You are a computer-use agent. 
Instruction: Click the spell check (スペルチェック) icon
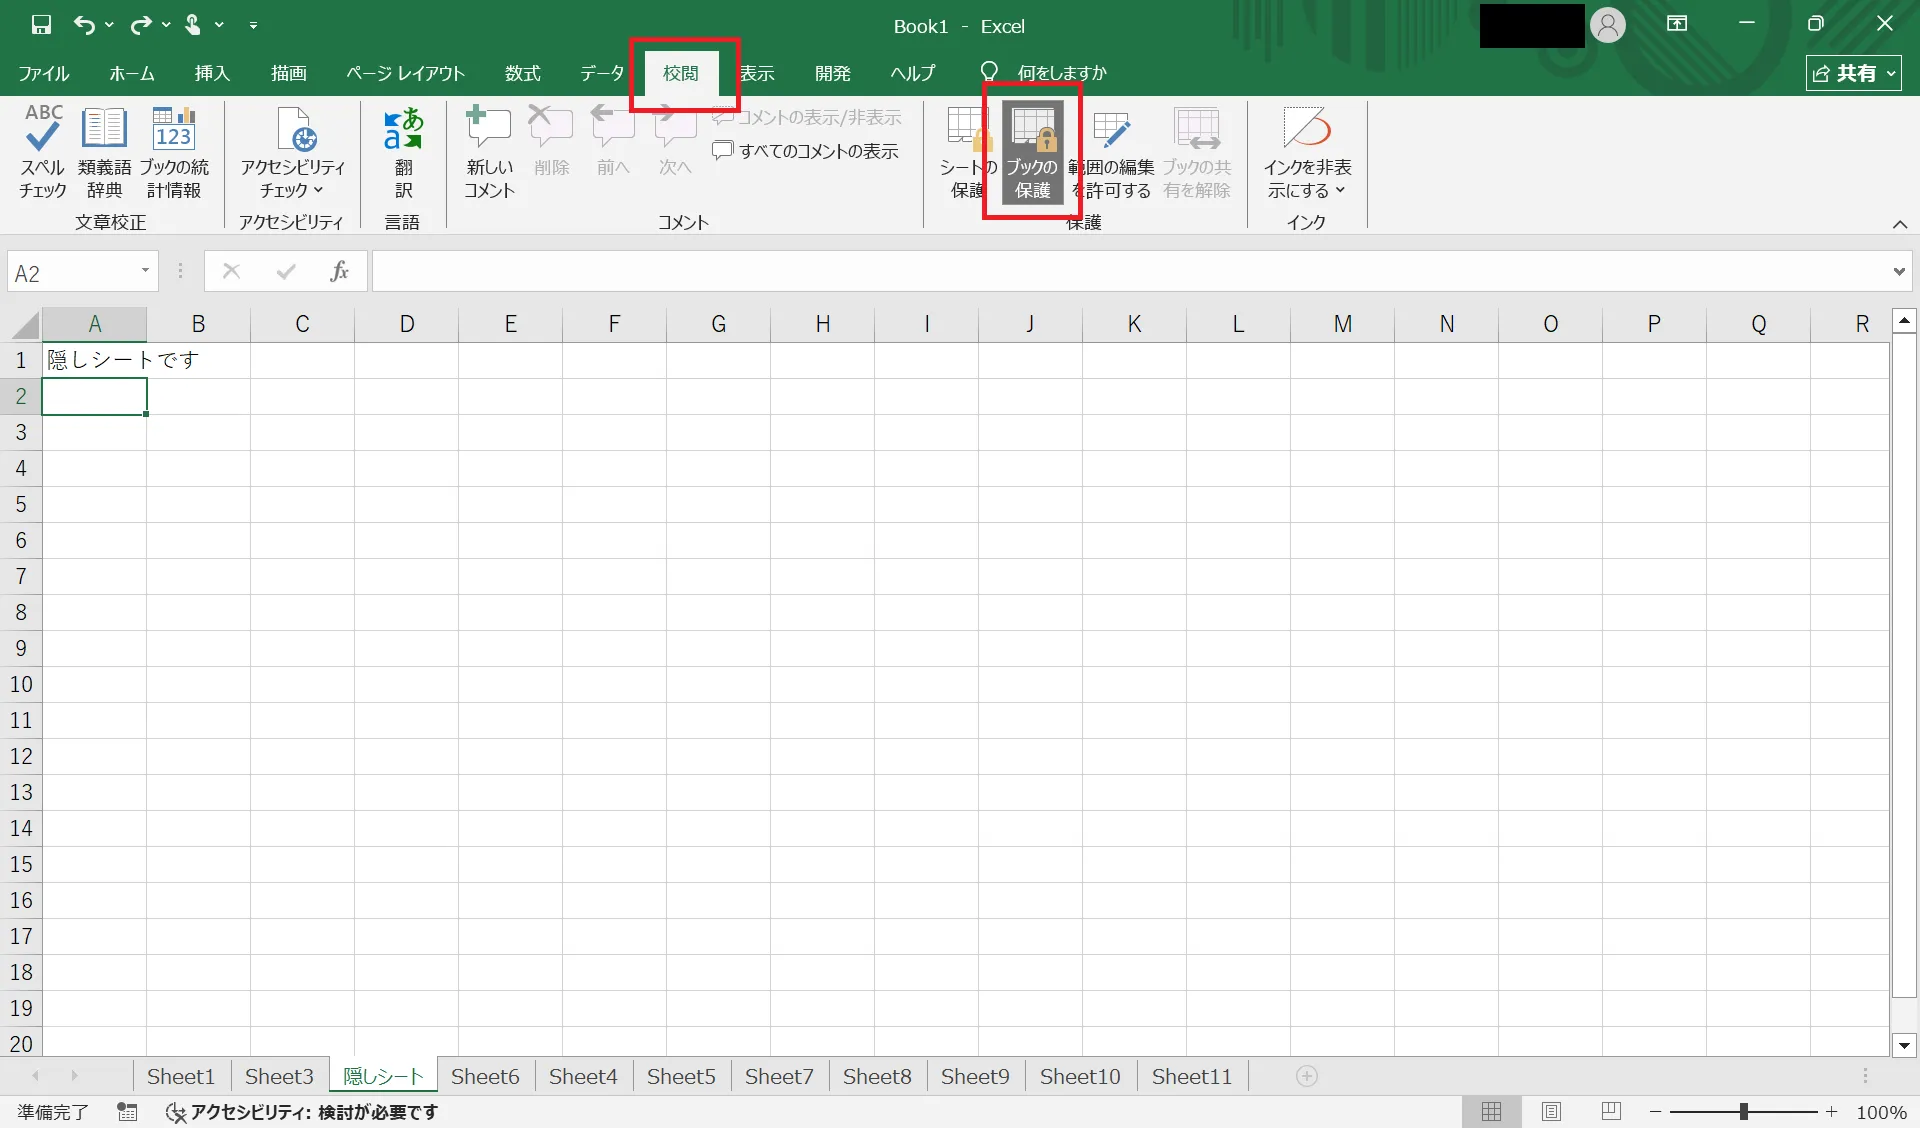coord(42,151)
